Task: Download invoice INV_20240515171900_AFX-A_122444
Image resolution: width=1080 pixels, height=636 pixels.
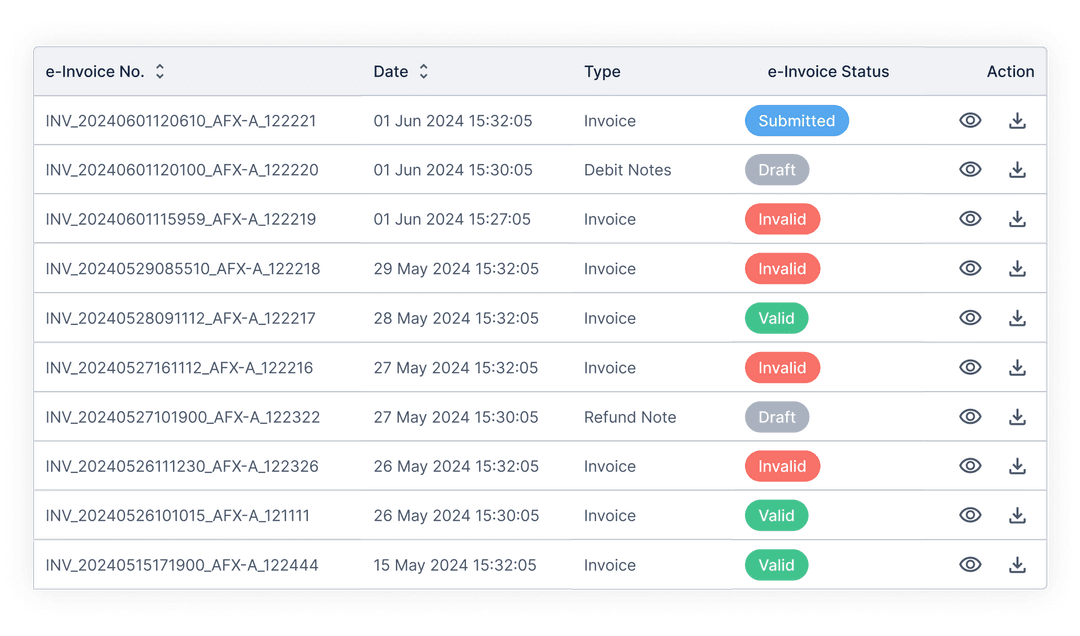Action: (1017, 565)
